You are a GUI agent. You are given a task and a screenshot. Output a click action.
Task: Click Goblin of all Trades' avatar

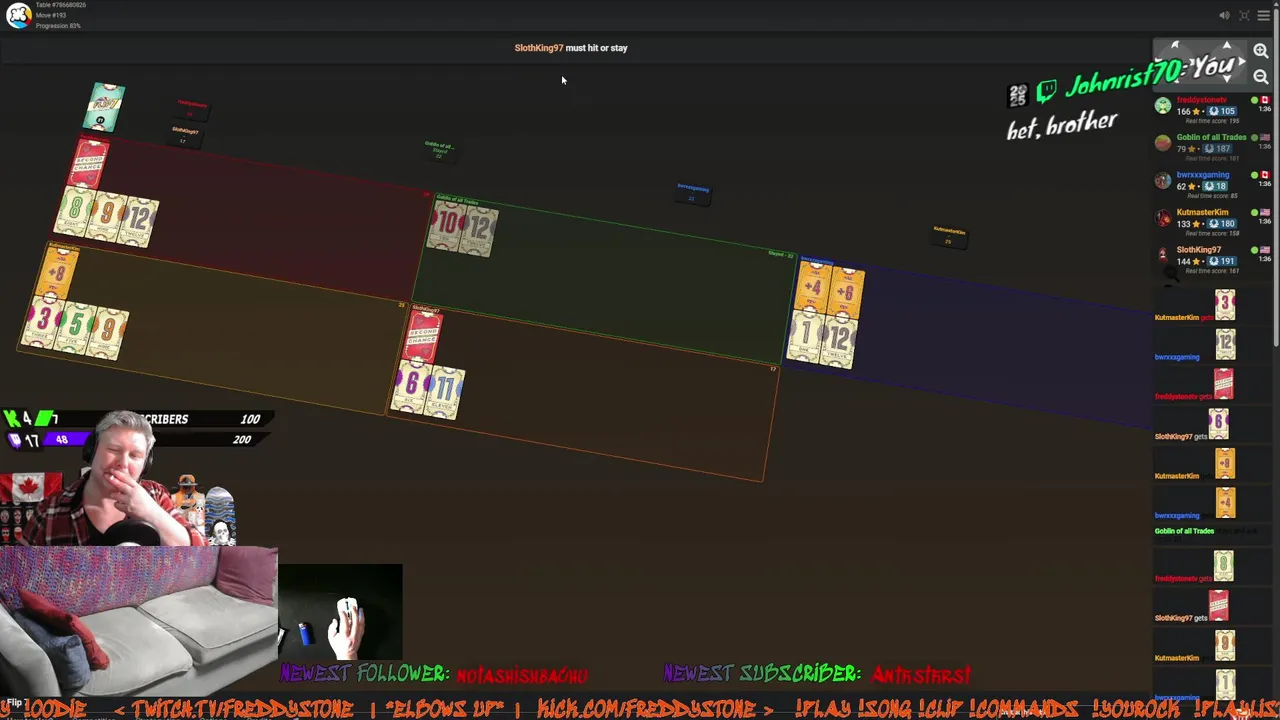[1162, 143]
